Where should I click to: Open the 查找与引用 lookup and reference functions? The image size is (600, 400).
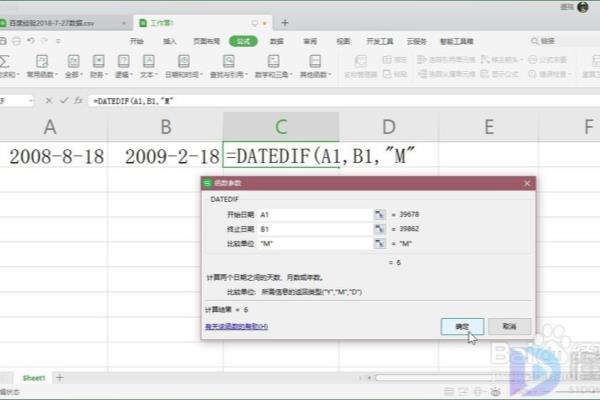(229, 66)
